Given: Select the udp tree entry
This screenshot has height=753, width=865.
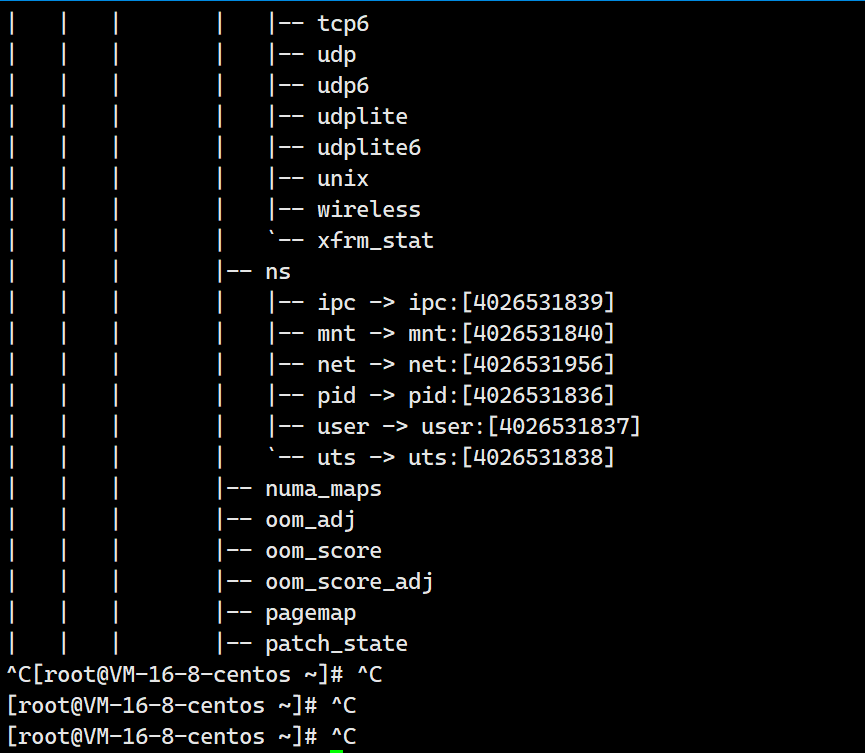Looking at the screenshot, I should (337, 55).
